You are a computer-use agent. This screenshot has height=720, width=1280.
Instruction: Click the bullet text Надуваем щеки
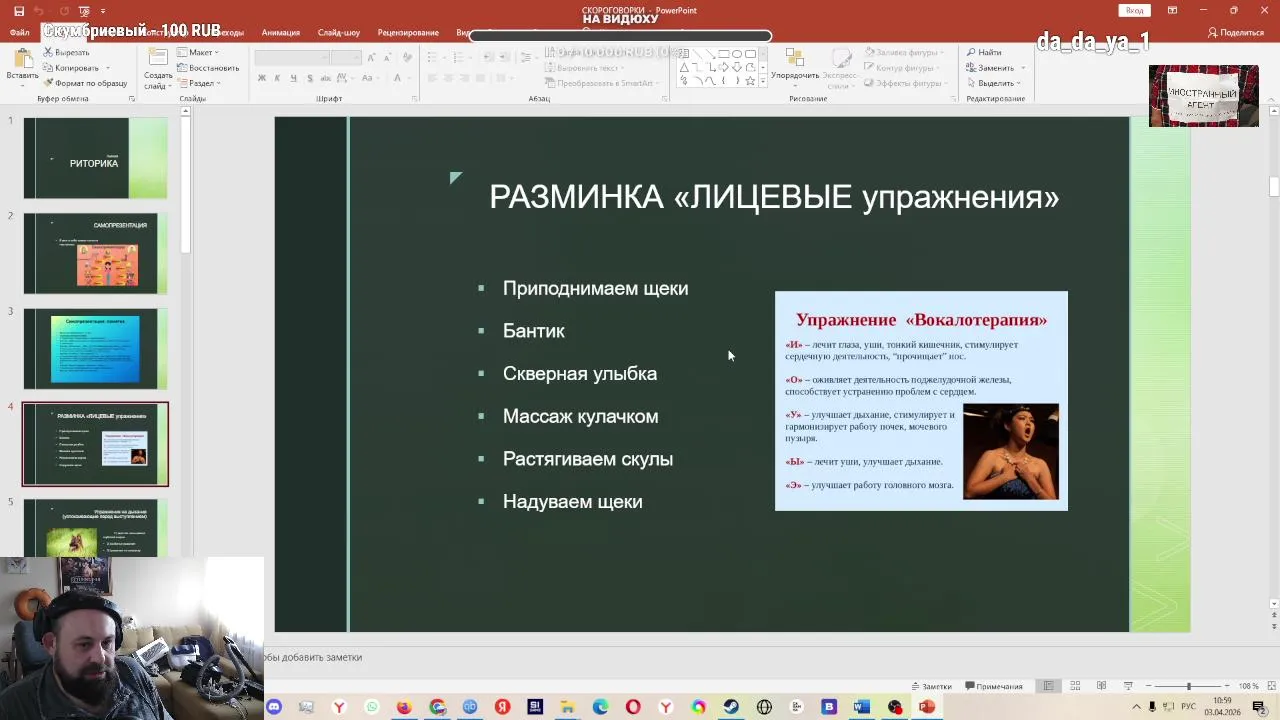(x=572, y=501)
